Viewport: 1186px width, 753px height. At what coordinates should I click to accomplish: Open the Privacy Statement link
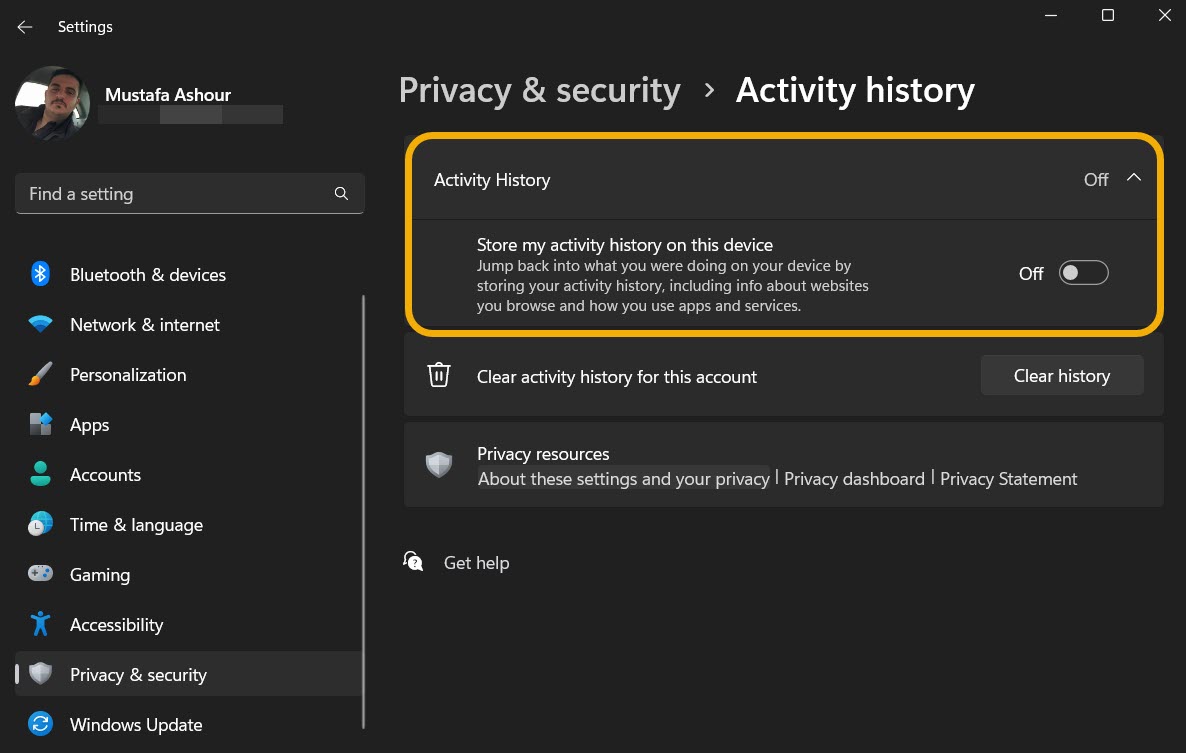1008,479
